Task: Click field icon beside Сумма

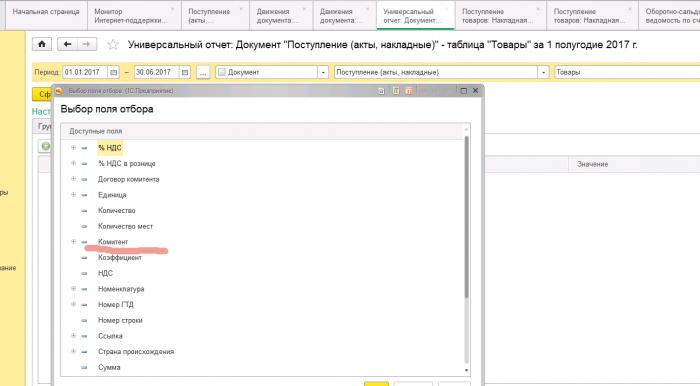Action: point(84,367)
